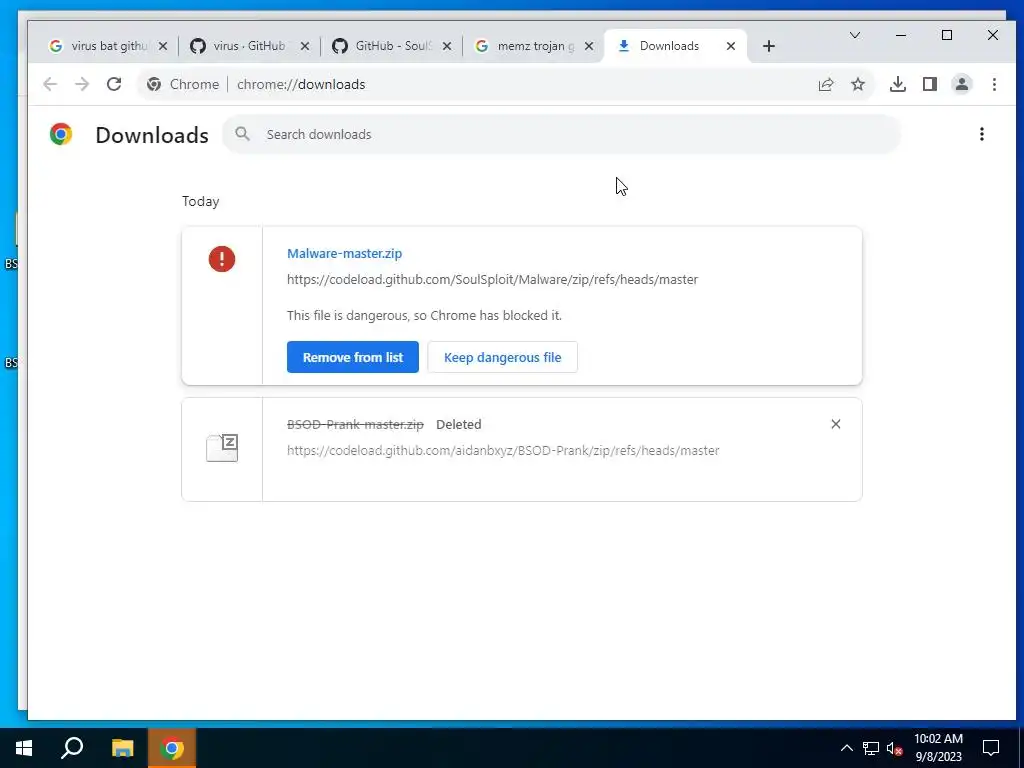
Task: Click Remove from list button
Action: coord(353,357)
